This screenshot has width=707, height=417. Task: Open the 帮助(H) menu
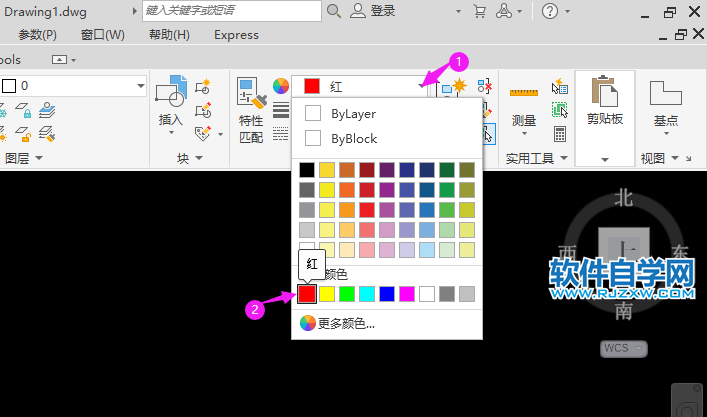pos(169,35)
